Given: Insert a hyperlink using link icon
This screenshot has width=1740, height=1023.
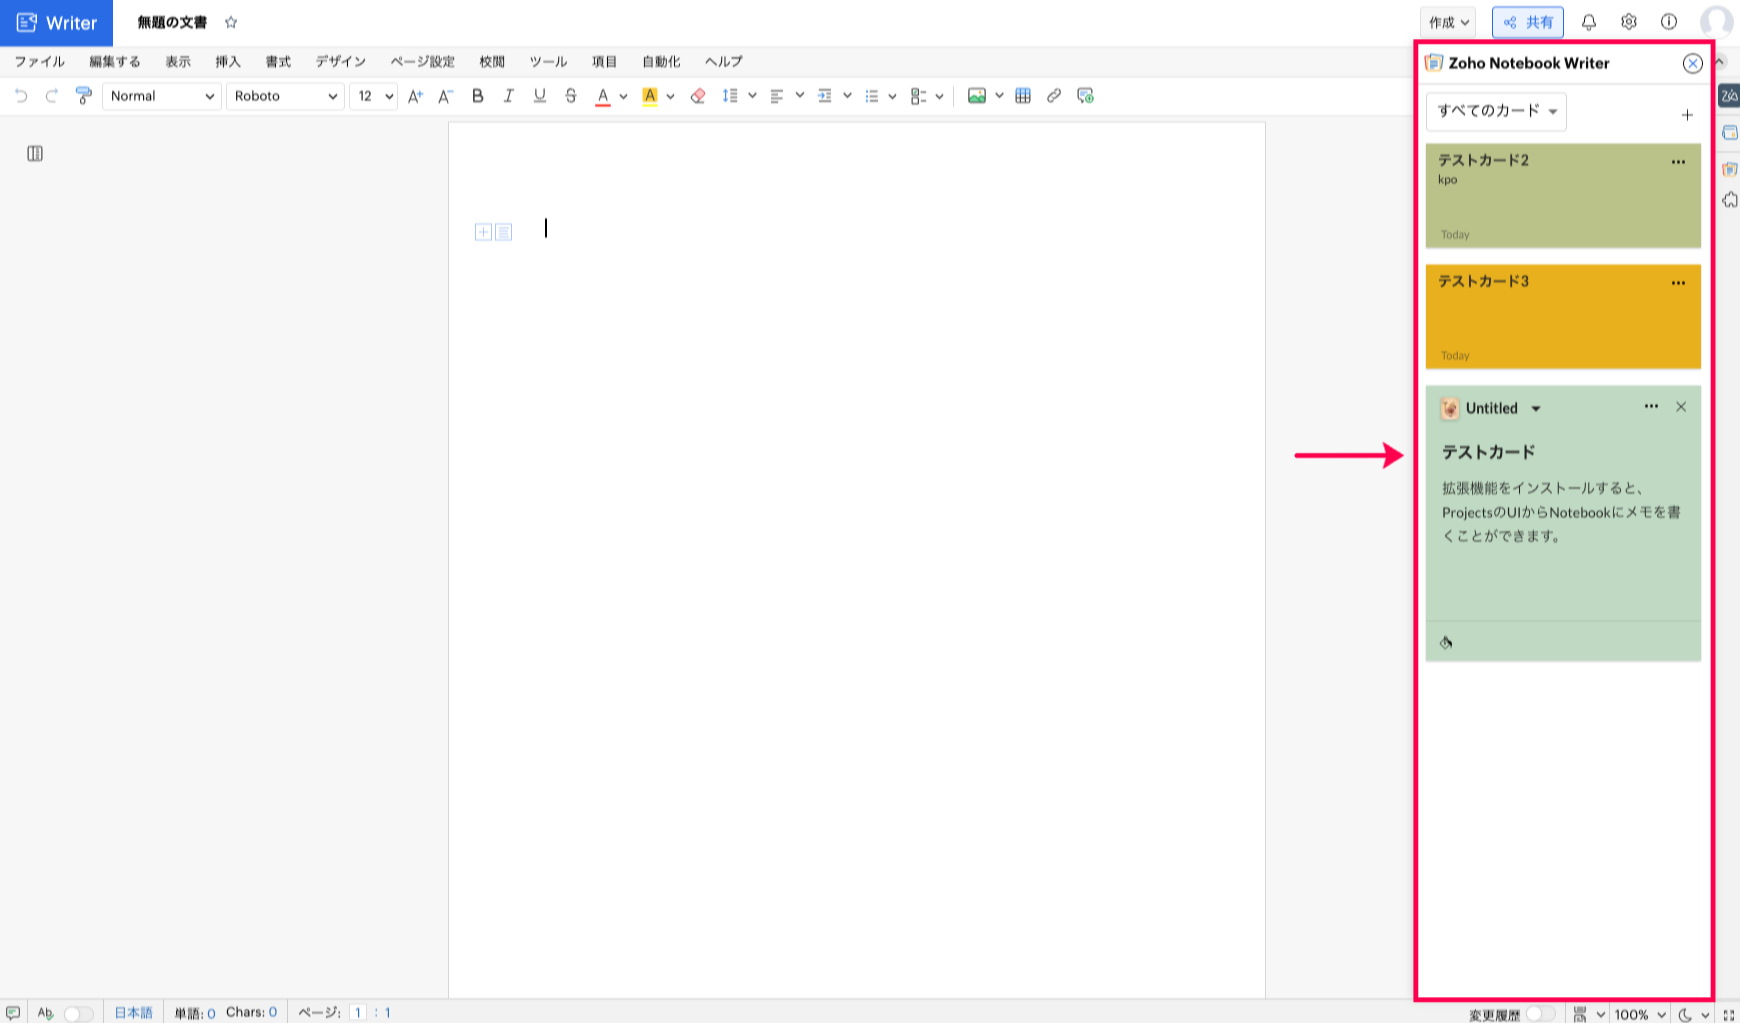Looking at the screenshot, I should pos(1053,96).
